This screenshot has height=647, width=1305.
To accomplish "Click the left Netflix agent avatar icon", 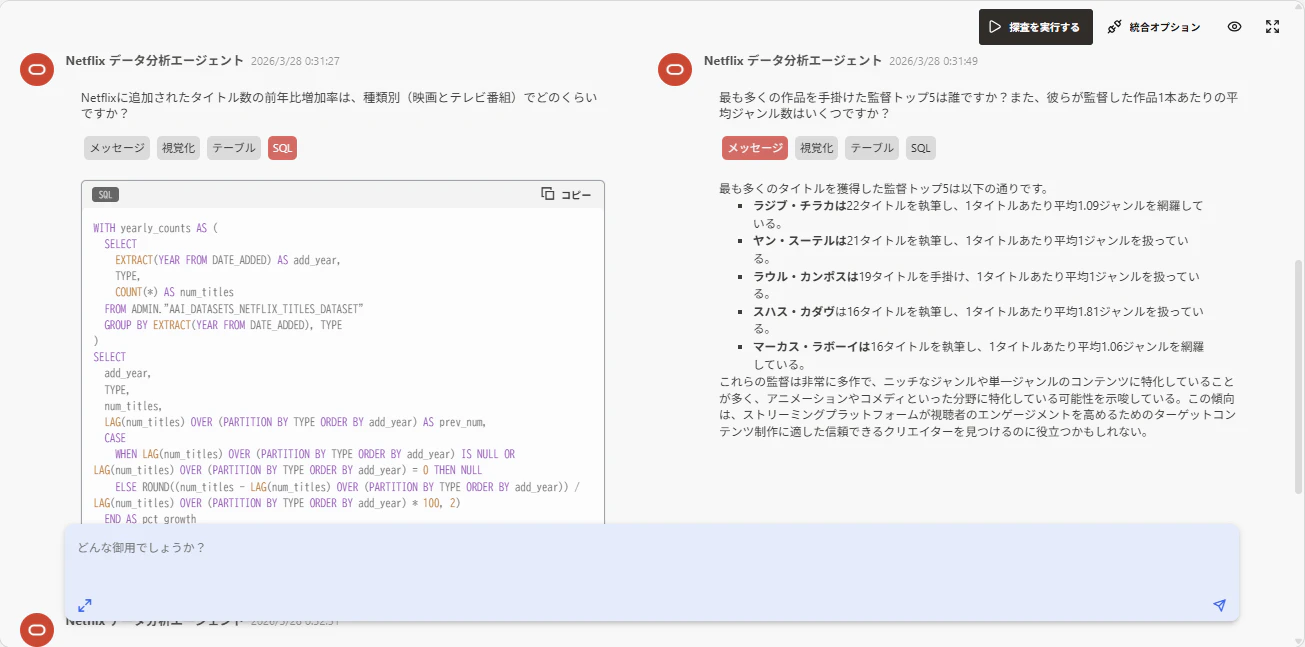I will tap(37, 69).
